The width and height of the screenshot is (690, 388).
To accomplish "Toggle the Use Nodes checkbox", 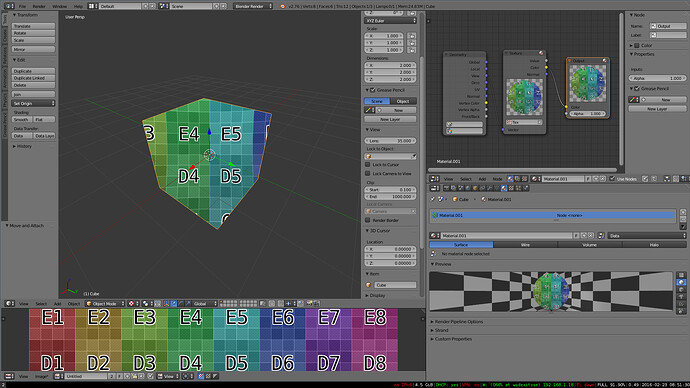I will click(x=612, y=179).
